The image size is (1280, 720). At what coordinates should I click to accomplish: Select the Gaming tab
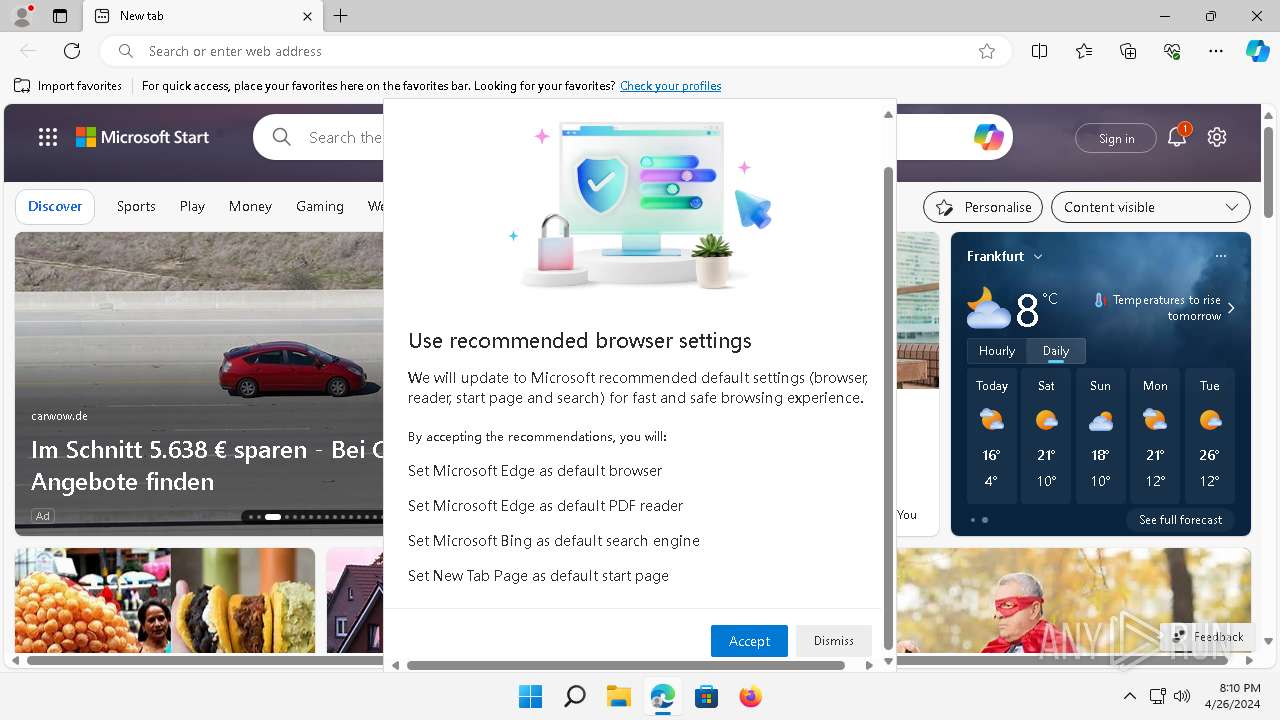coord(320,206)
